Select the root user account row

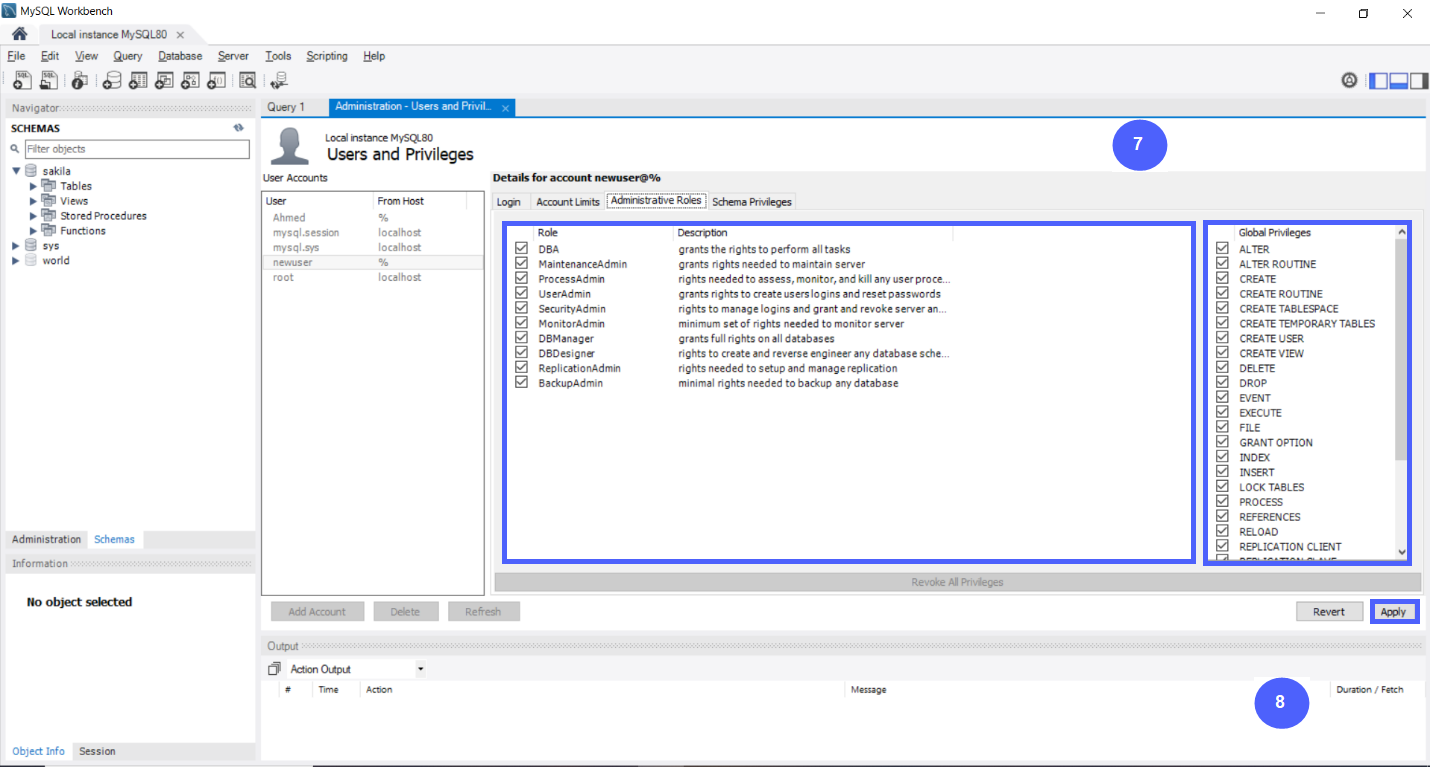point(372,277)
